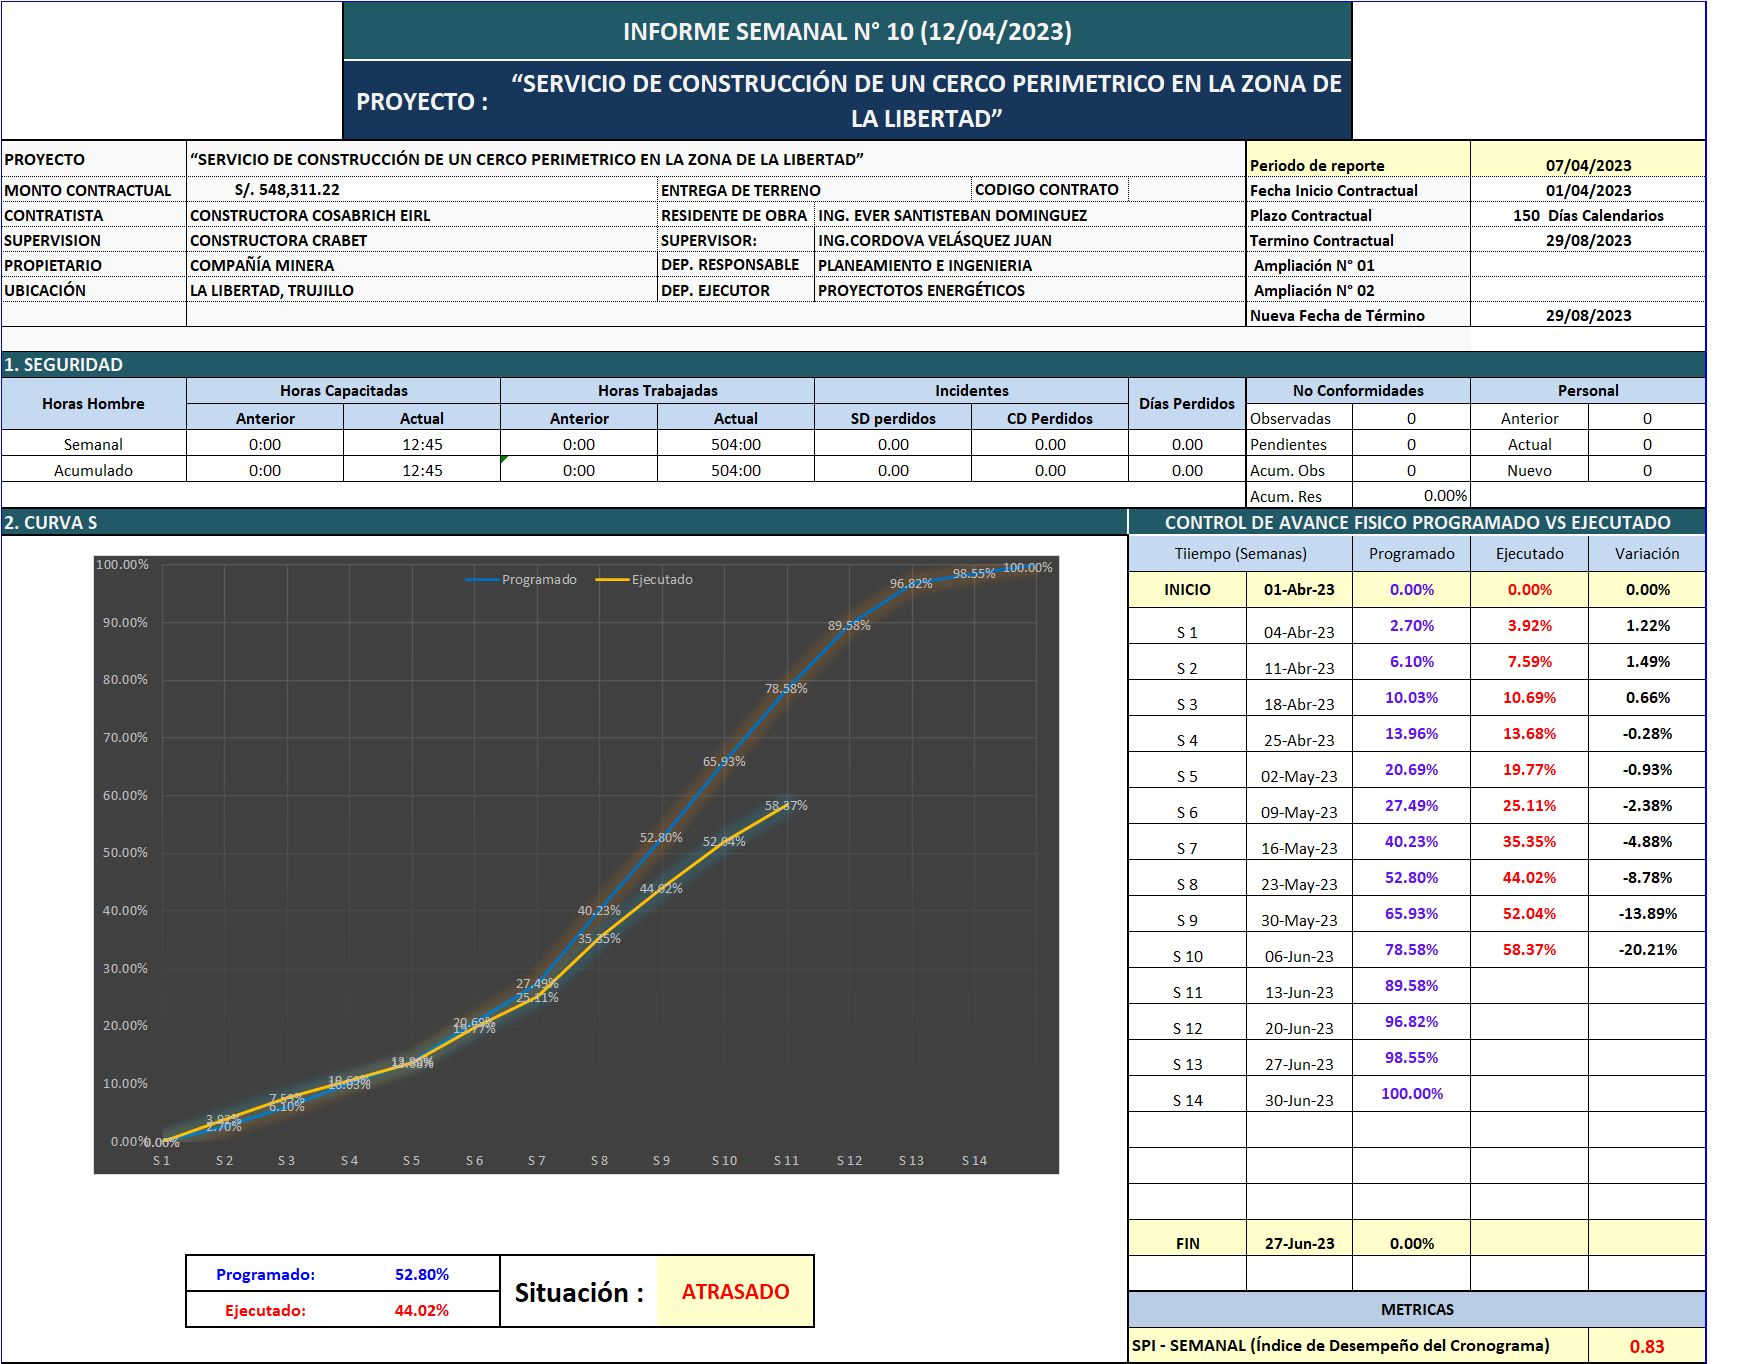Screen dimensions: 1742x1364
Task: Select the Periodo de reporte date 07/04/2023
Action: pos(1587,165)
